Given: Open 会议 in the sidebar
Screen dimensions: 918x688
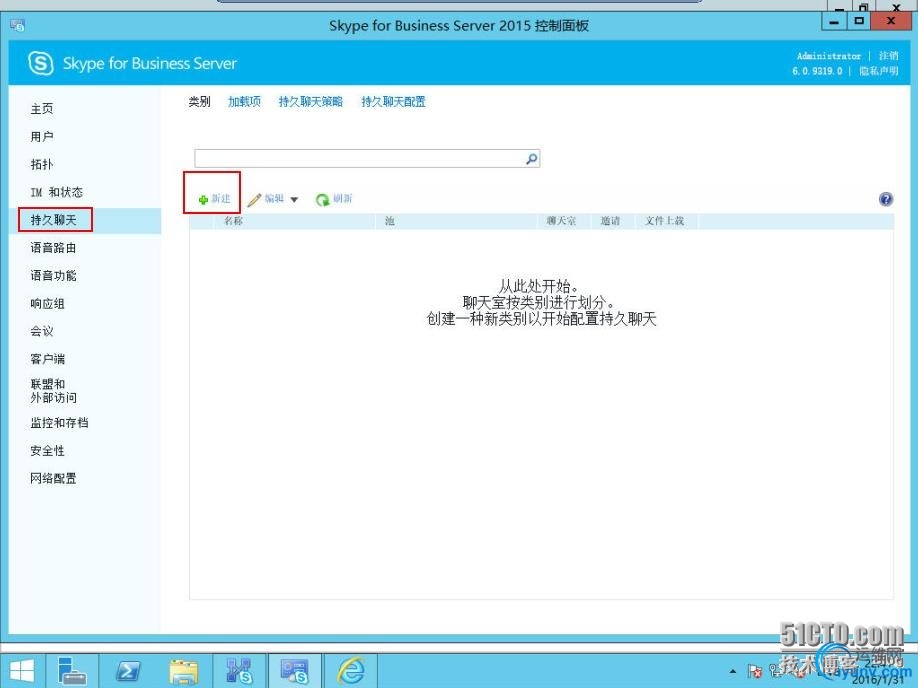Looking at the screenshot, I should pos(42,331).
